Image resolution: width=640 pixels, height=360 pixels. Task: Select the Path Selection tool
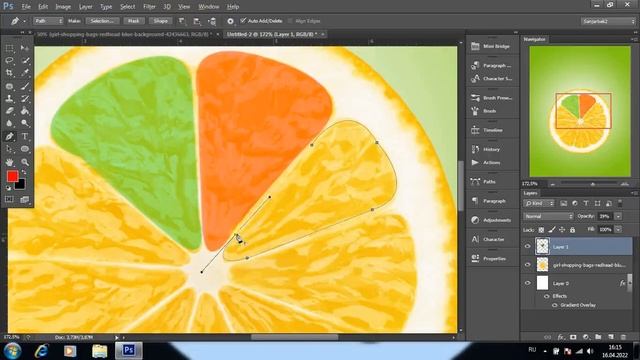[x=9, y=149]
